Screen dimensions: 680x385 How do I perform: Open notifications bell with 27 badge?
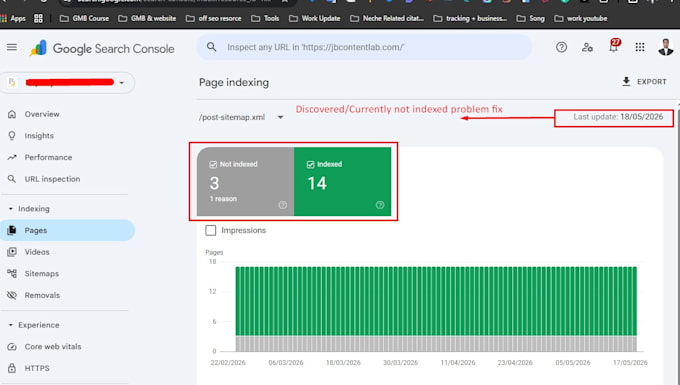[614, 46]
